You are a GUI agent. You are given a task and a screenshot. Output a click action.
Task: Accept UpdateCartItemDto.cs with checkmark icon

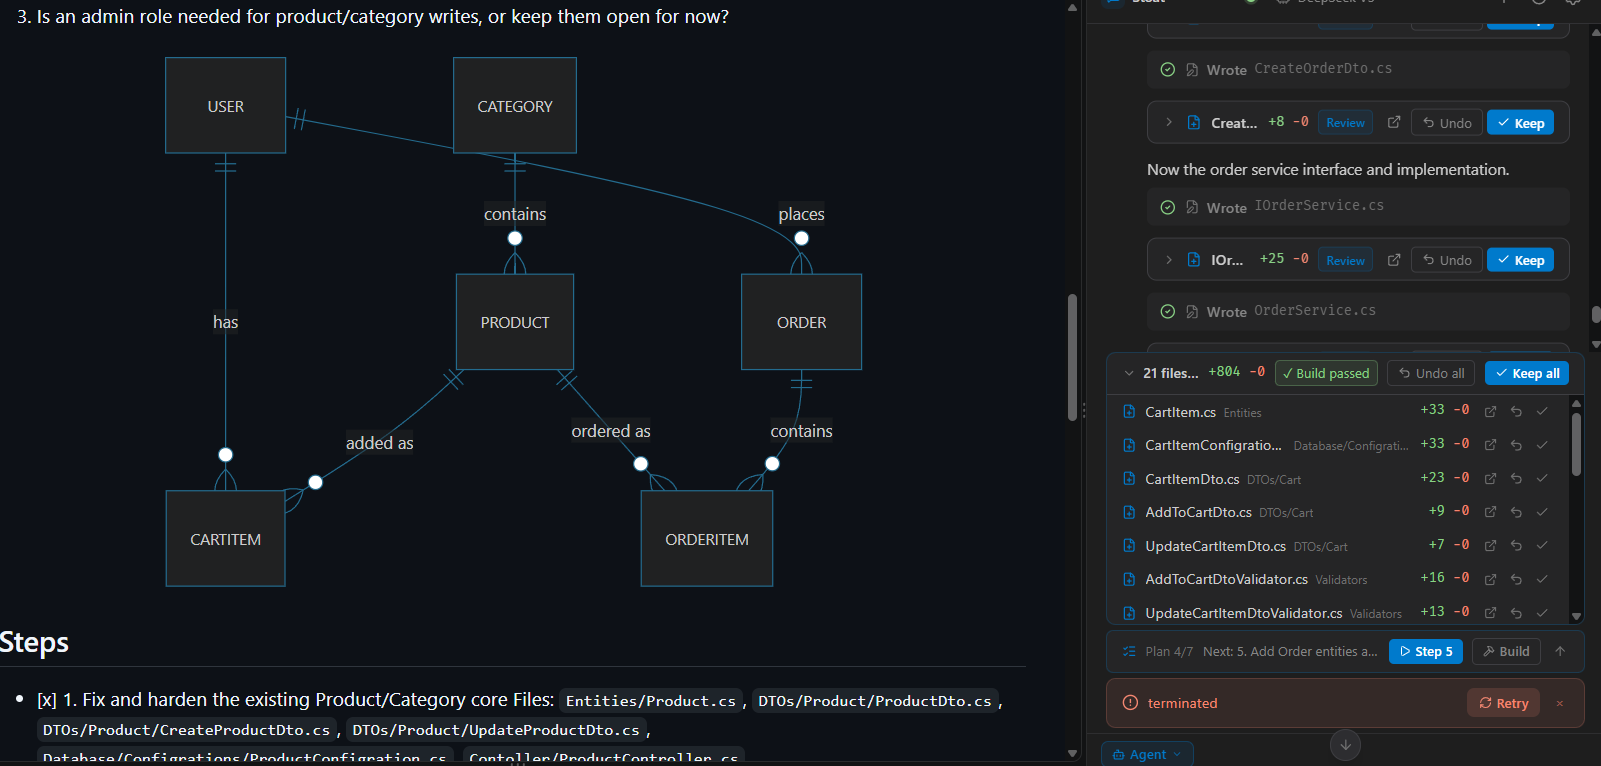(1542, 545)
